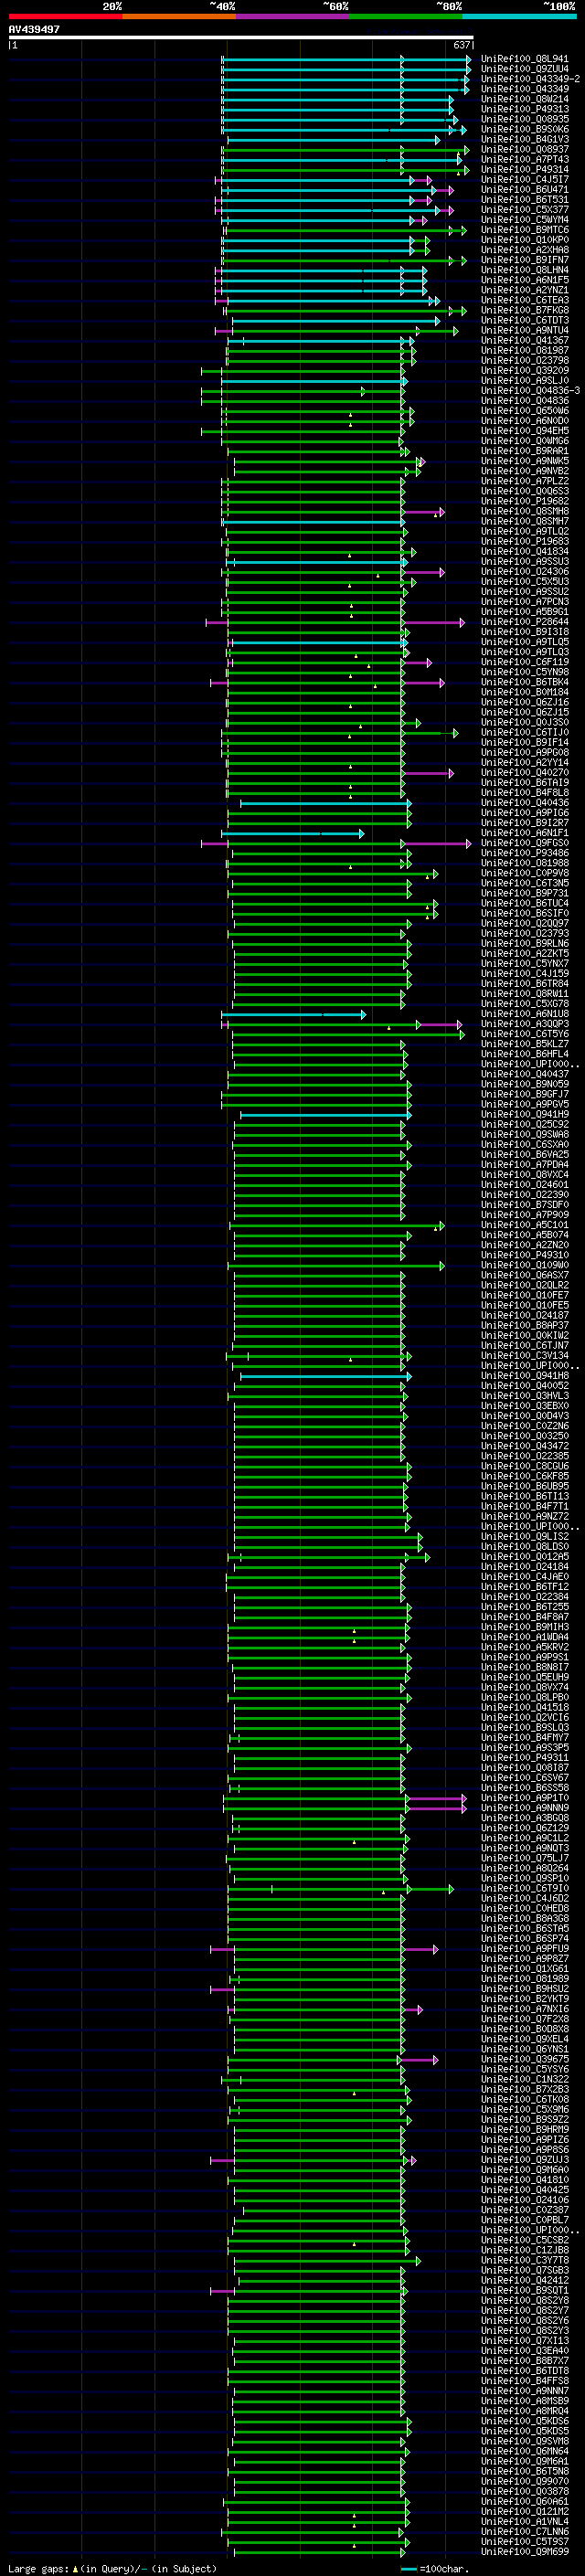The image size is (585, 2576).
Task: Select hit label UniRef100_Q9FGS0
Action: point(525,843)
